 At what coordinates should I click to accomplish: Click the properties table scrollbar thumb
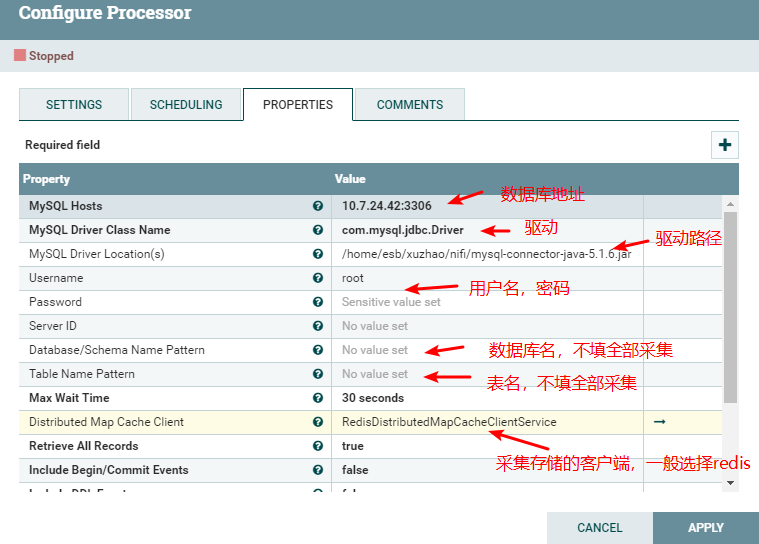[x=730, y=307]
